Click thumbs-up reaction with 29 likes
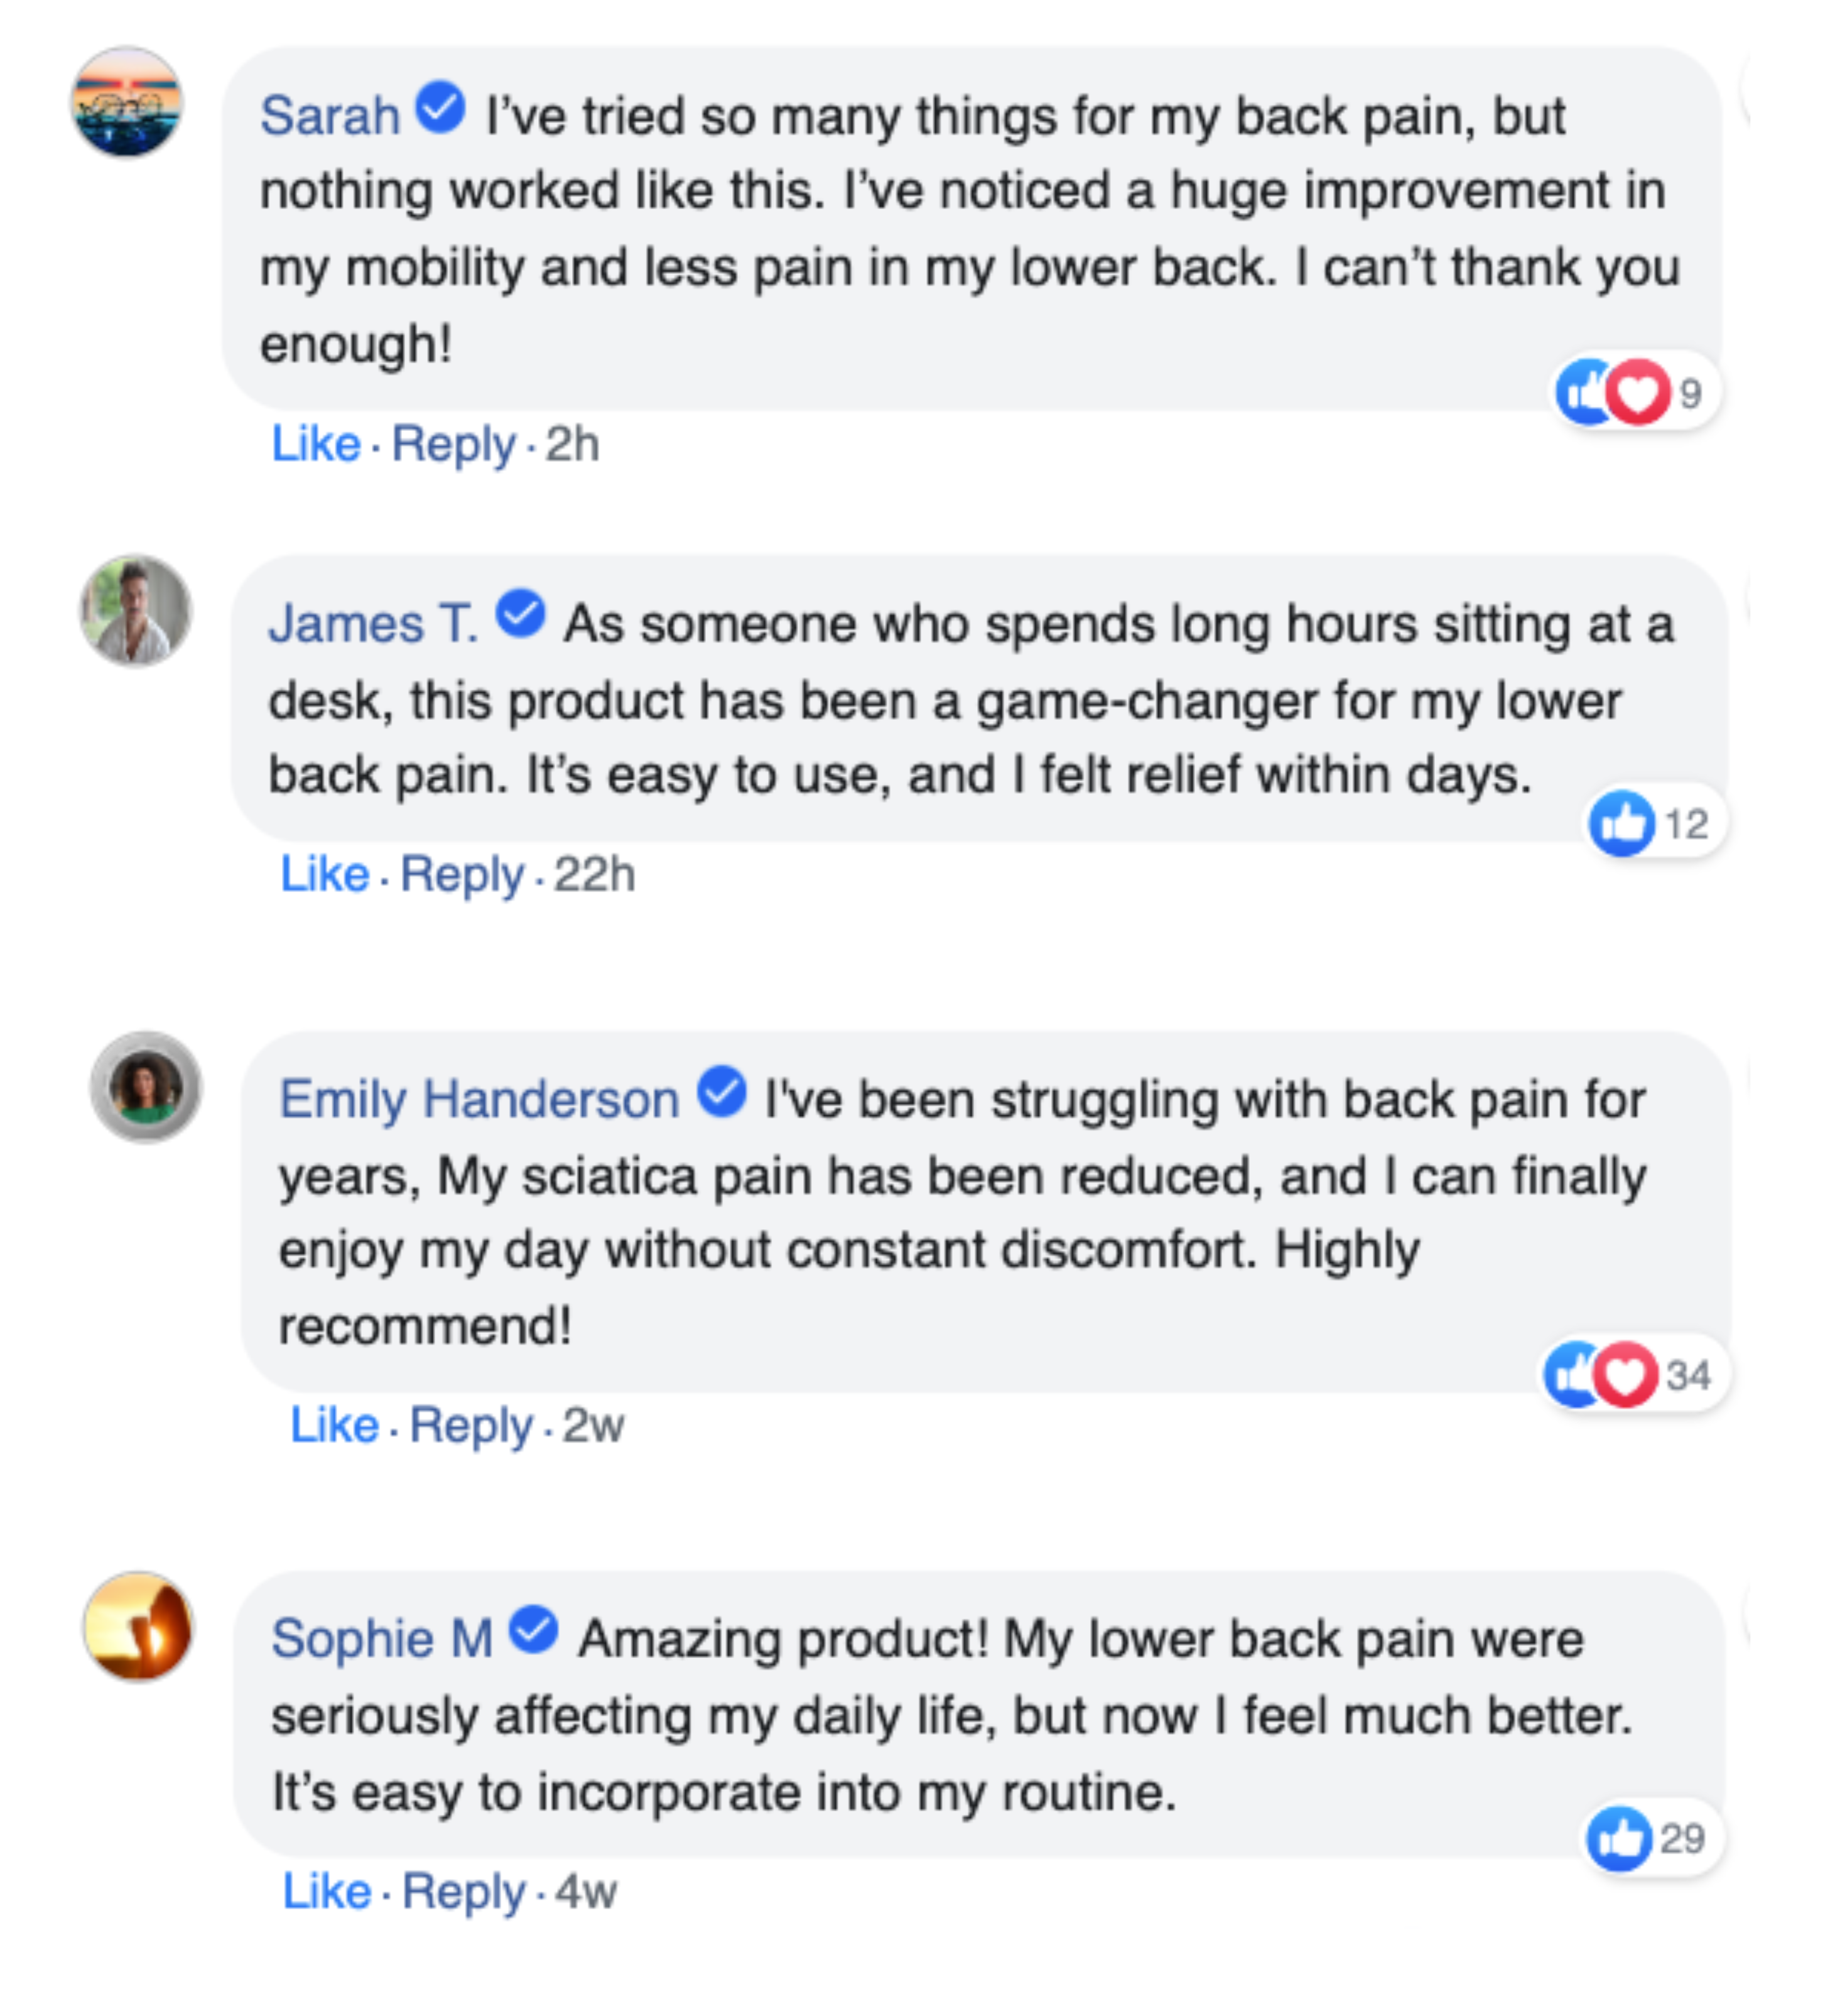Viewport: 1840px width, 2016px height. tap(1618, 1838)
